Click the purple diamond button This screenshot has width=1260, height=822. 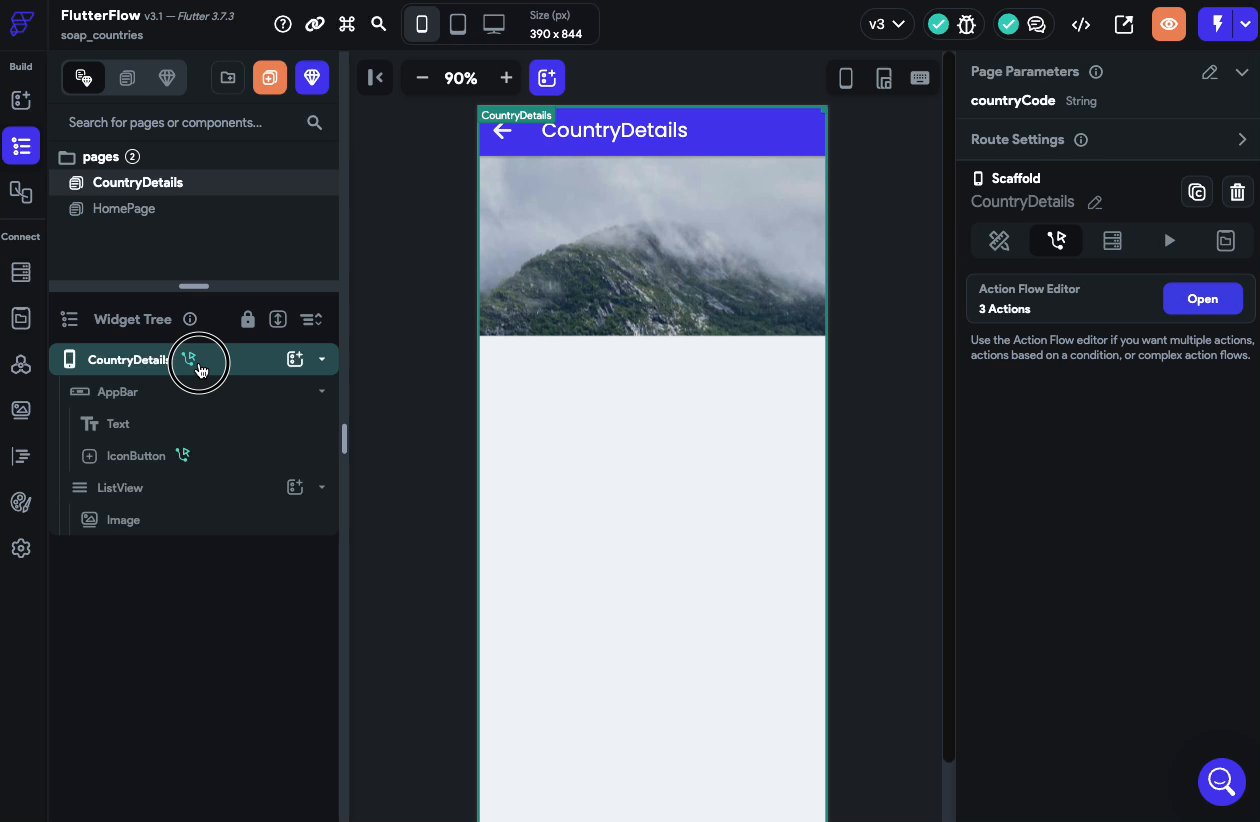pos(312,78)
